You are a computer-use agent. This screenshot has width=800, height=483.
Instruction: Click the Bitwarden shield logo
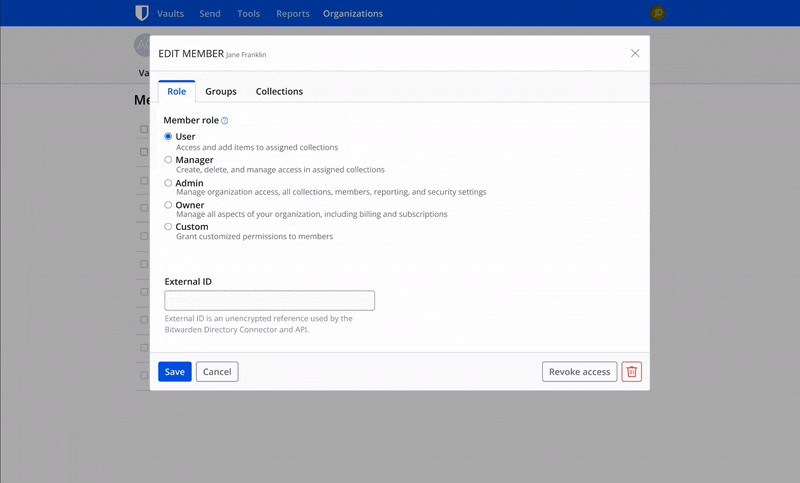pos(141,13)
